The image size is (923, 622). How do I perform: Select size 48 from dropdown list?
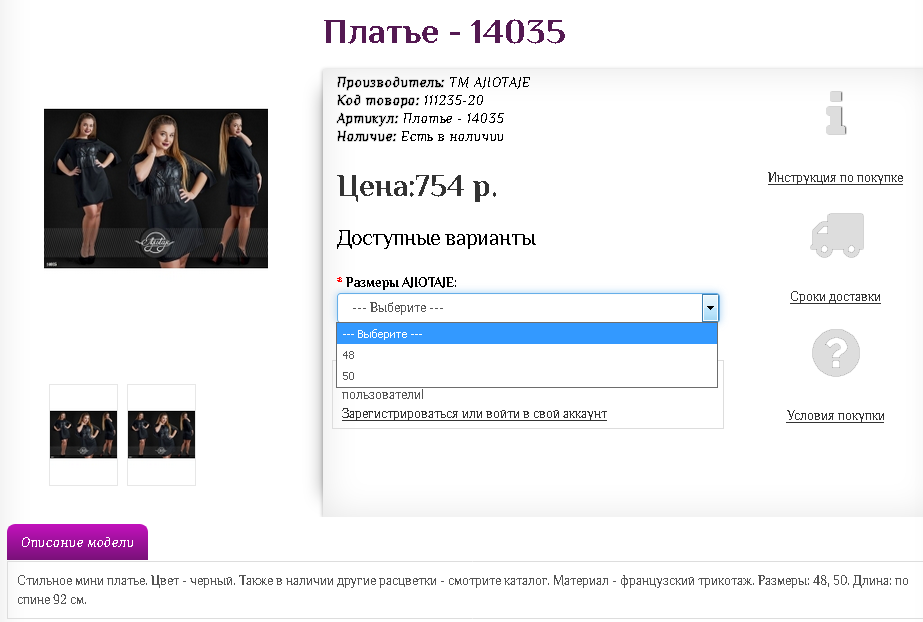click(x=527, y=355)
